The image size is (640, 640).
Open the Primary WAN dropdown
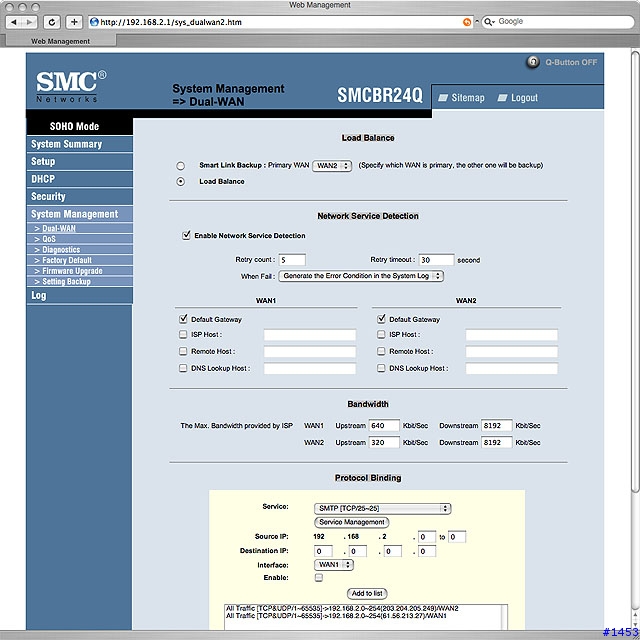332,166
